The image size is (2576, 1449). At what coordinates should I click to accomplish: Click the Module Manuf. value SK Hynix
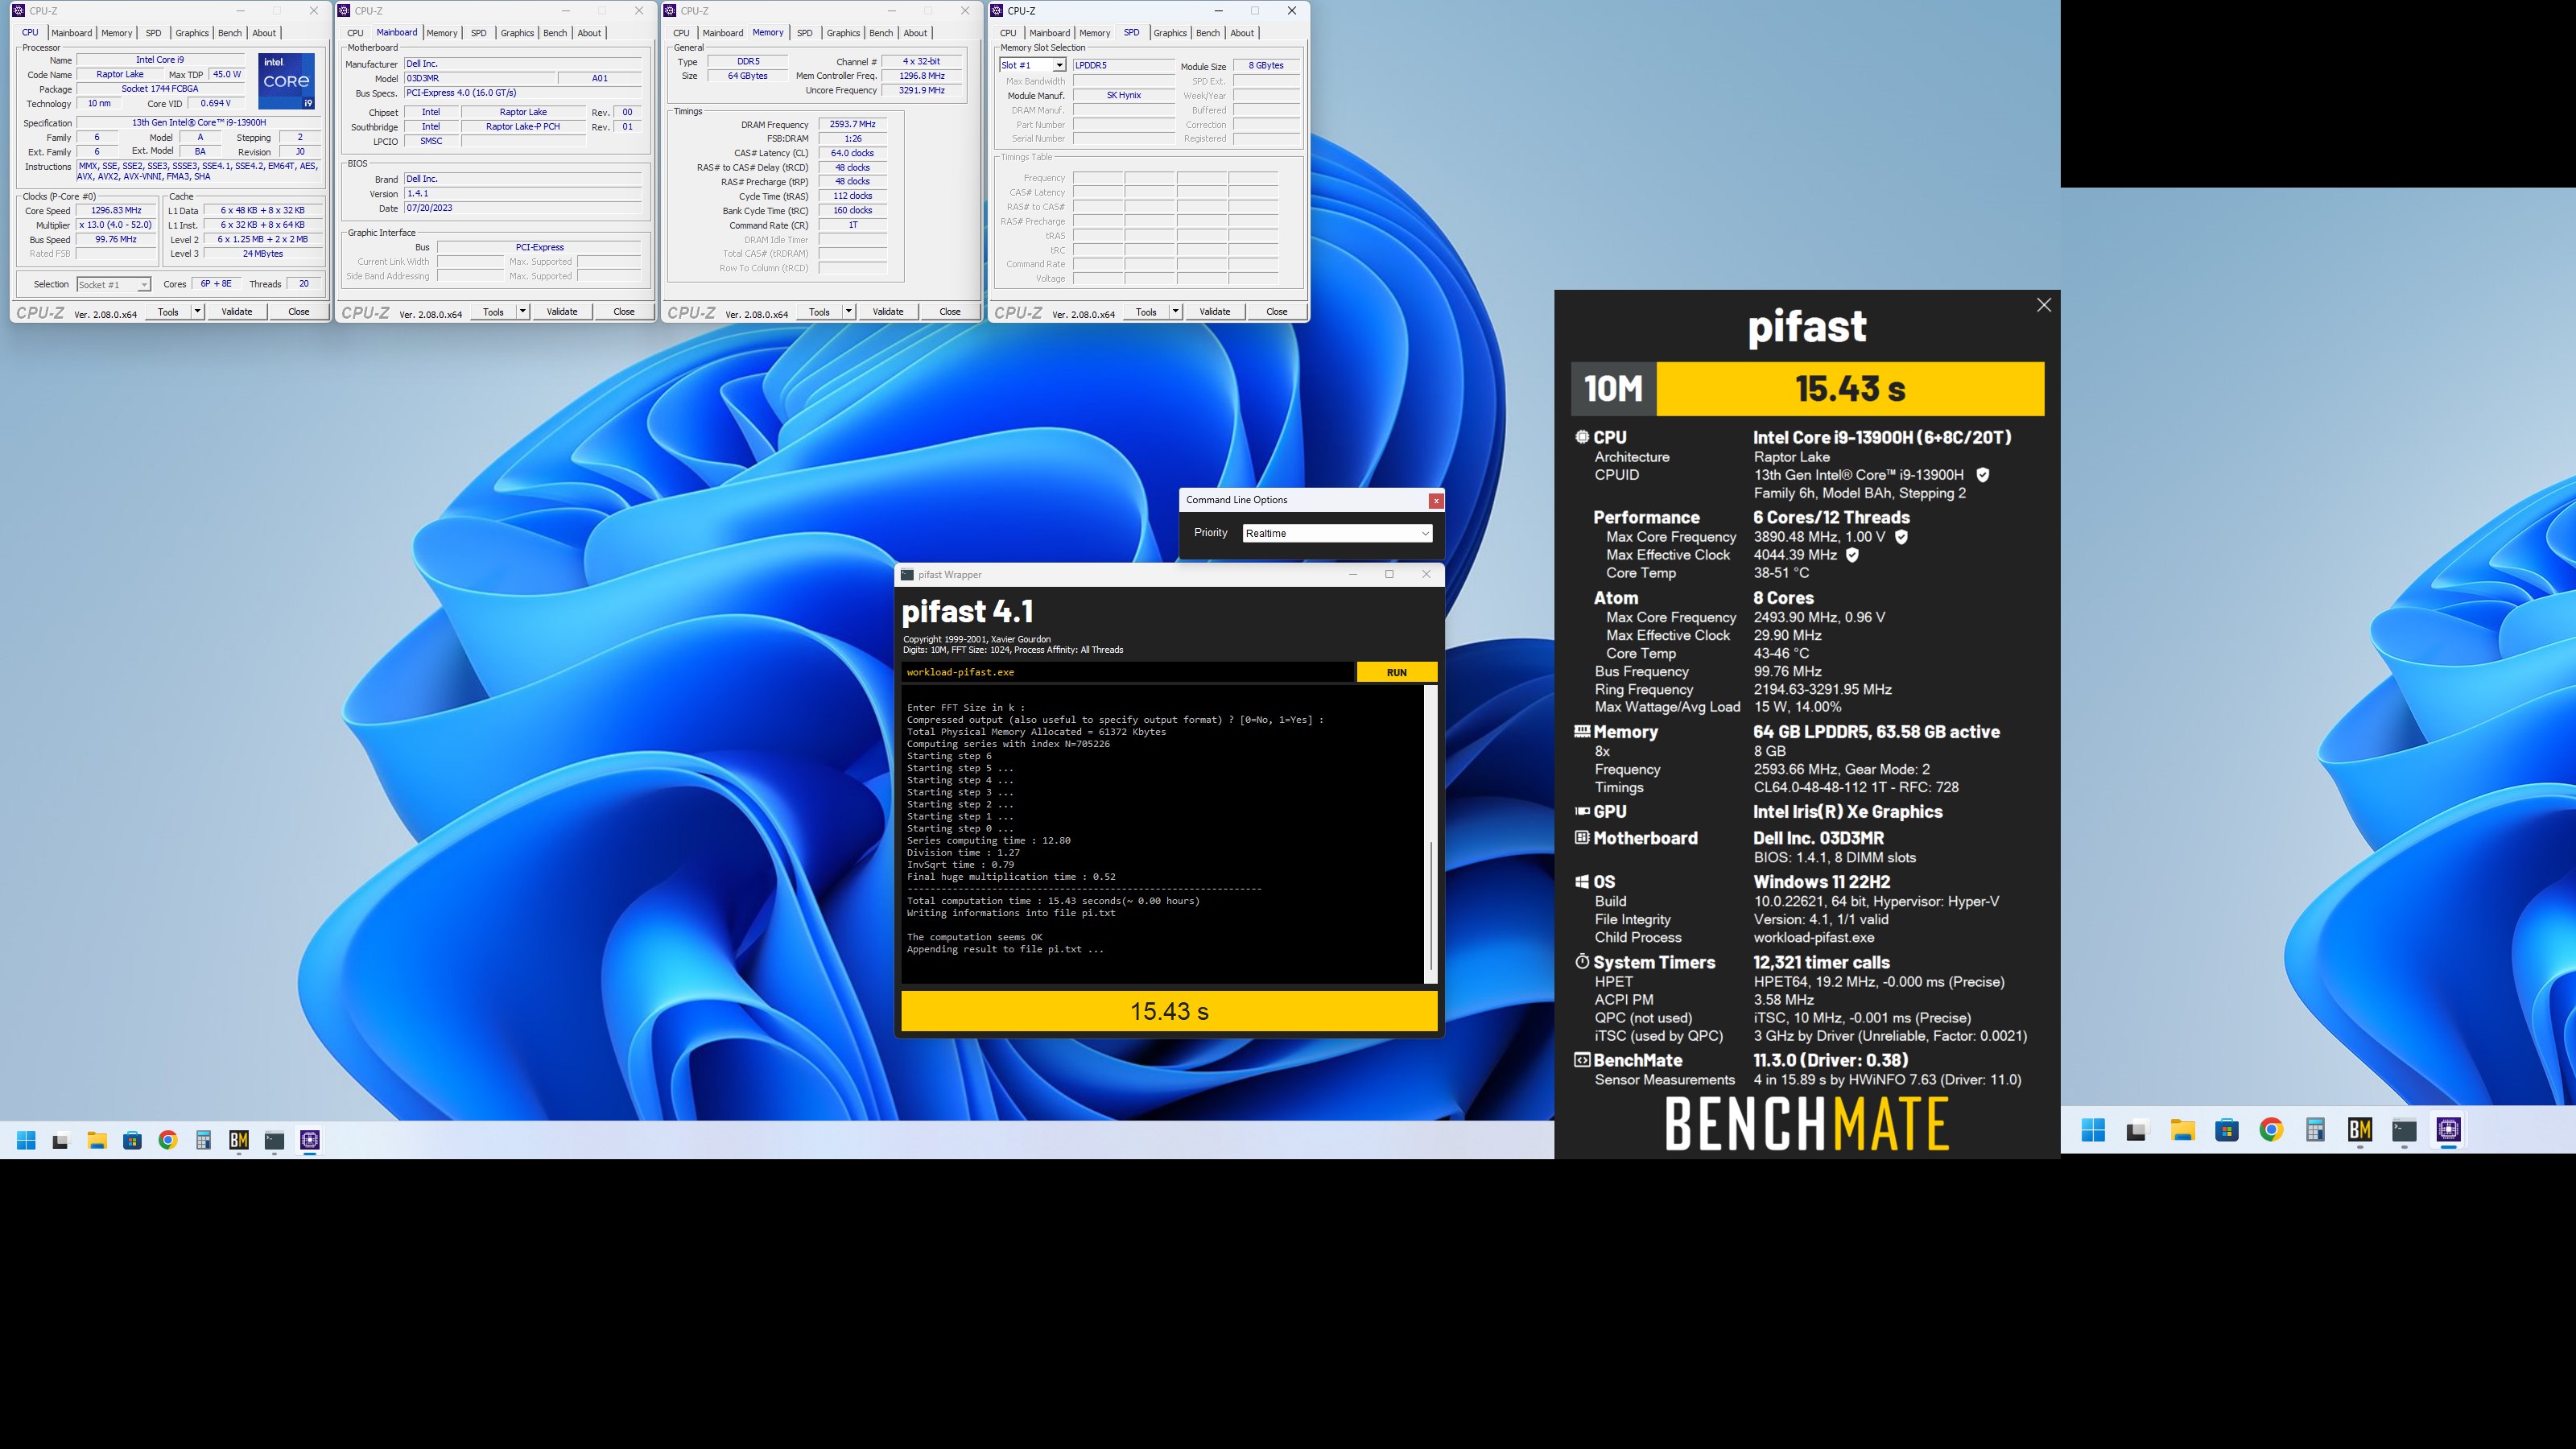[x=1124, y=96]
